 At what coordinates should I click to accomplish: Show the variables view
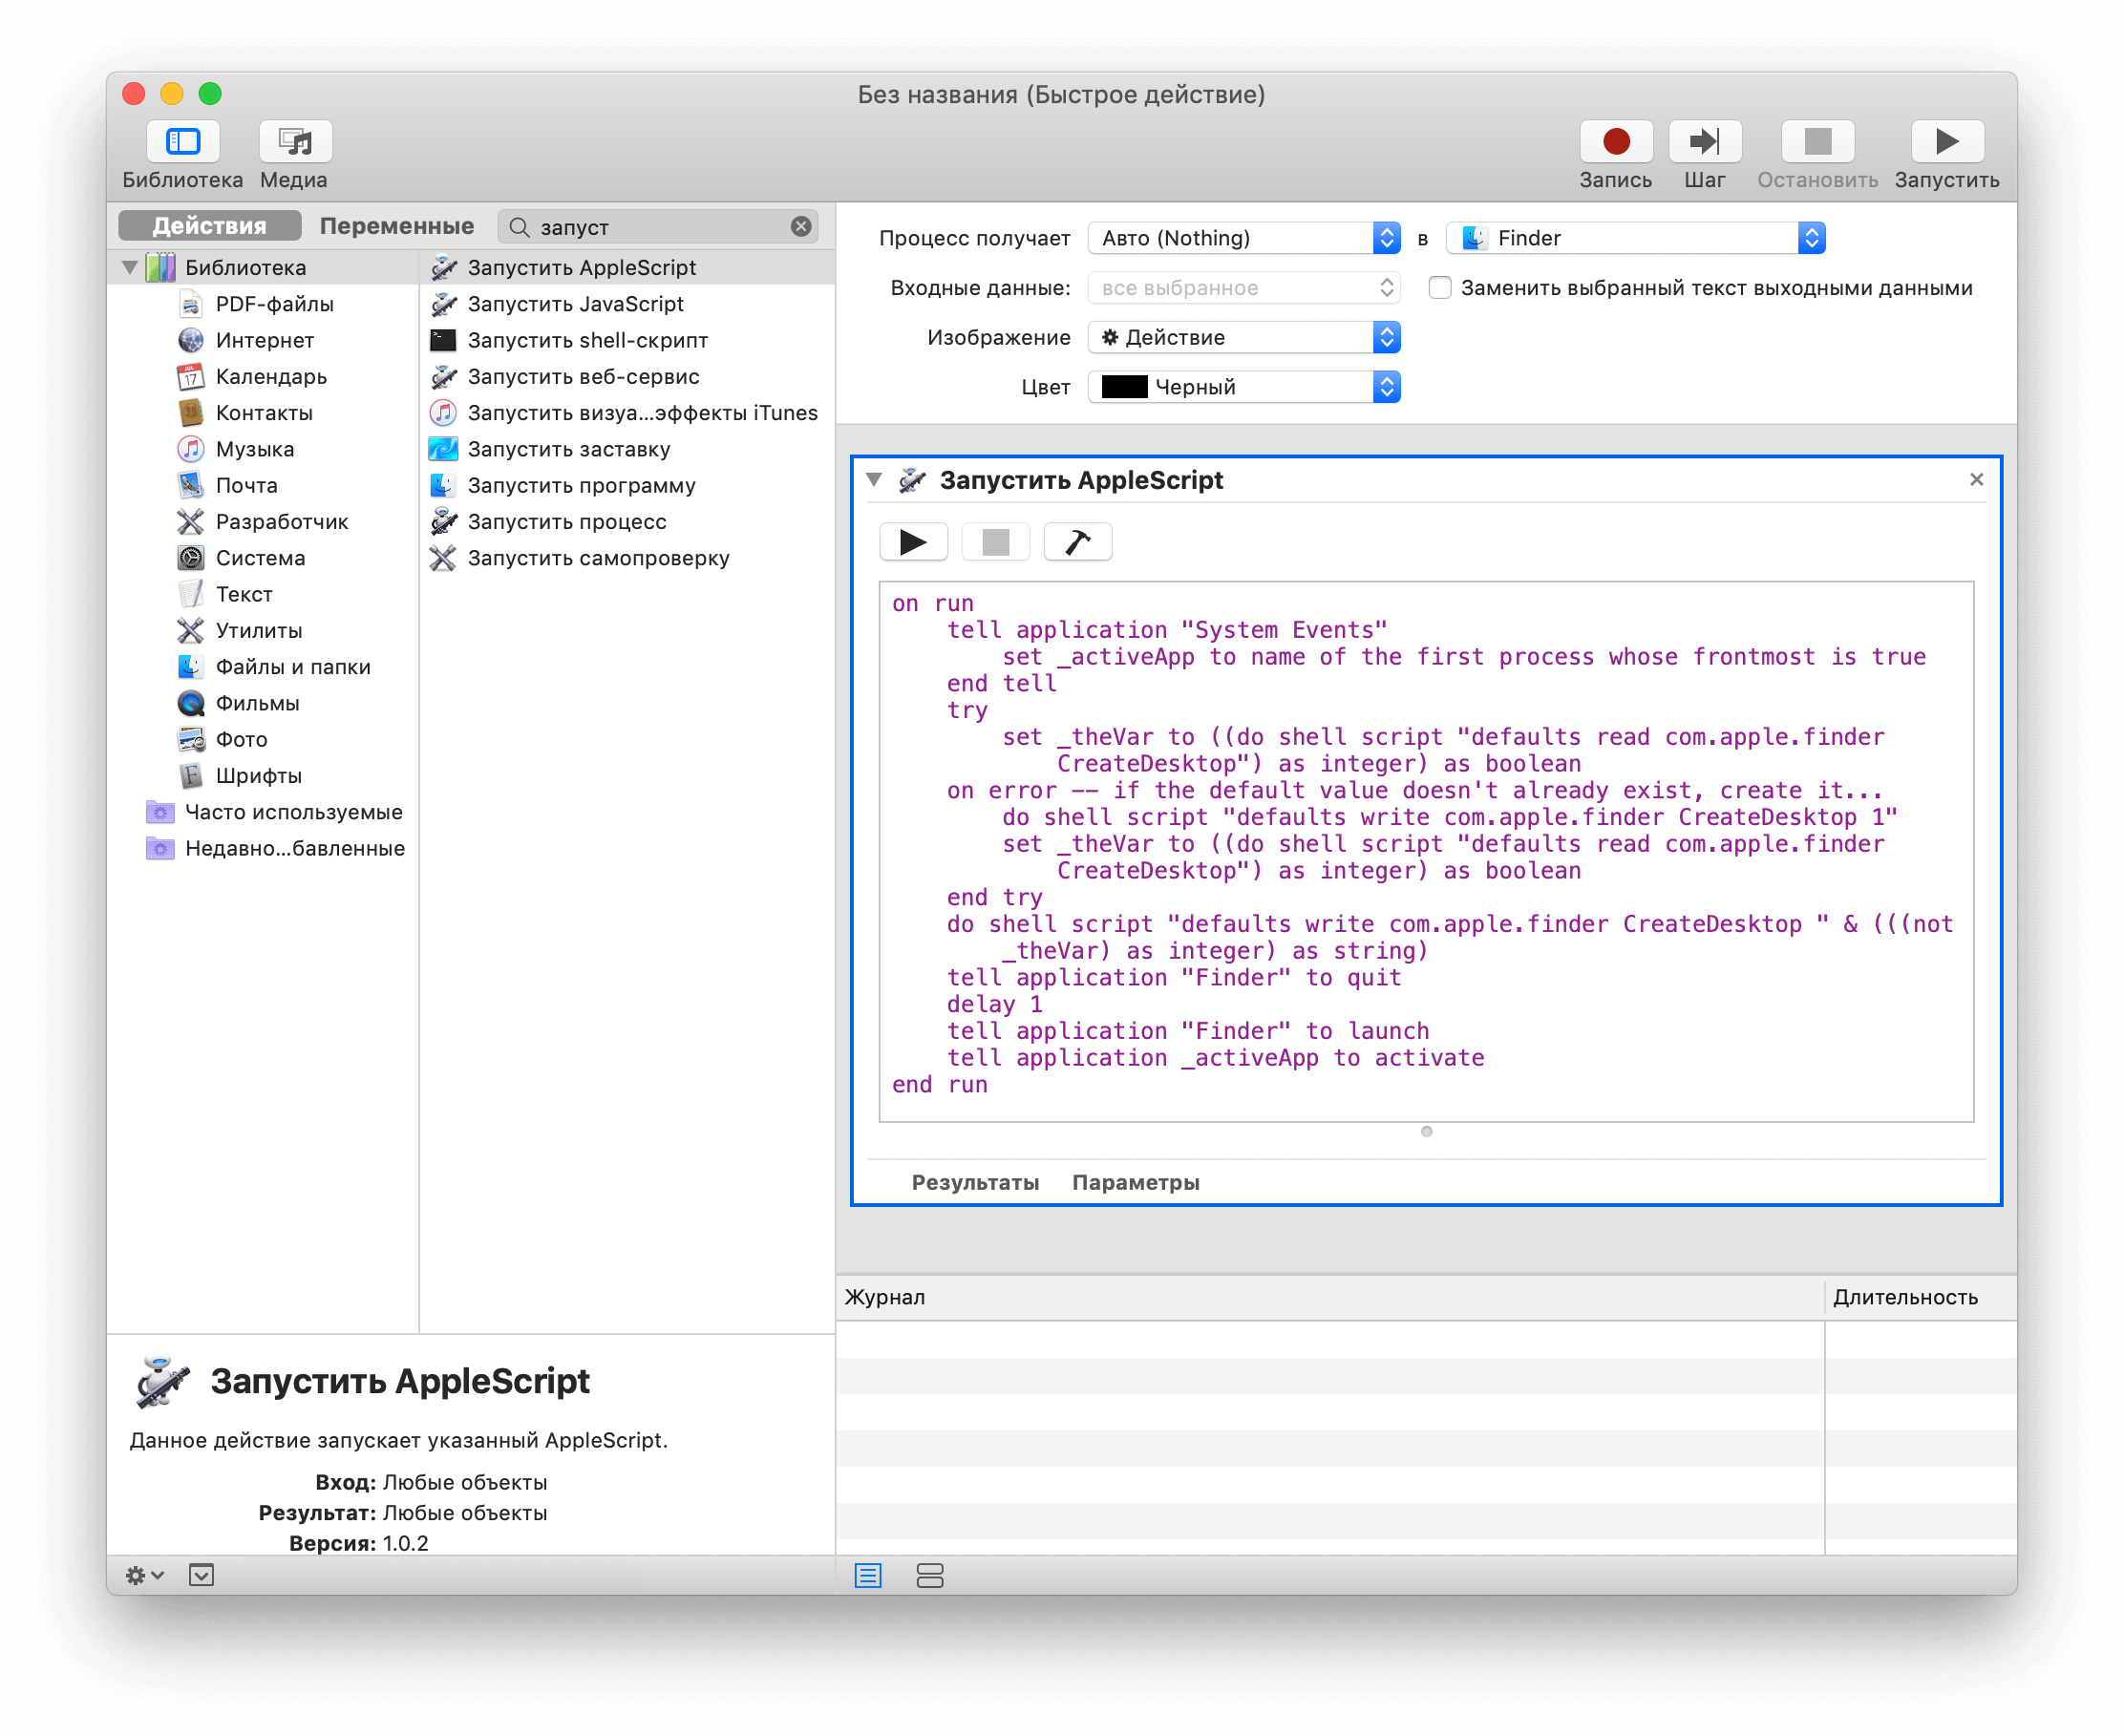click(929, 1576)
